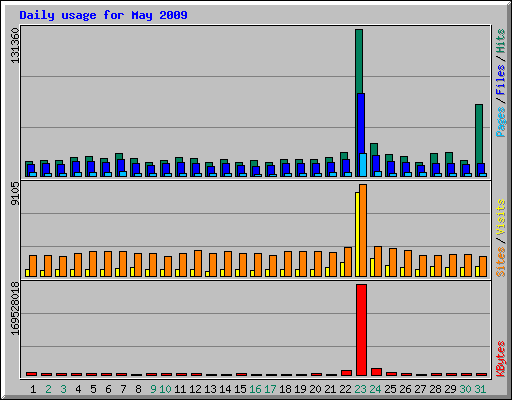This screenshot has height=400, width=512.
Task: Click the orange sites bar for day 23
Action: [363, 230]
